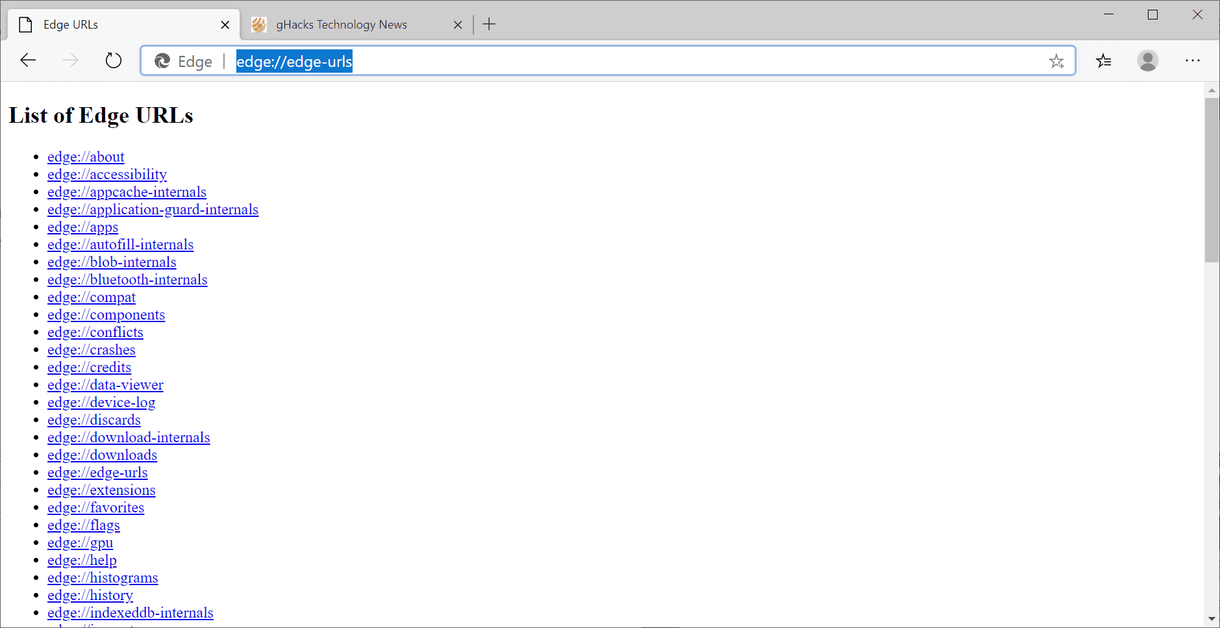
Task: Open the edge://help link
Action: point(82,559)
